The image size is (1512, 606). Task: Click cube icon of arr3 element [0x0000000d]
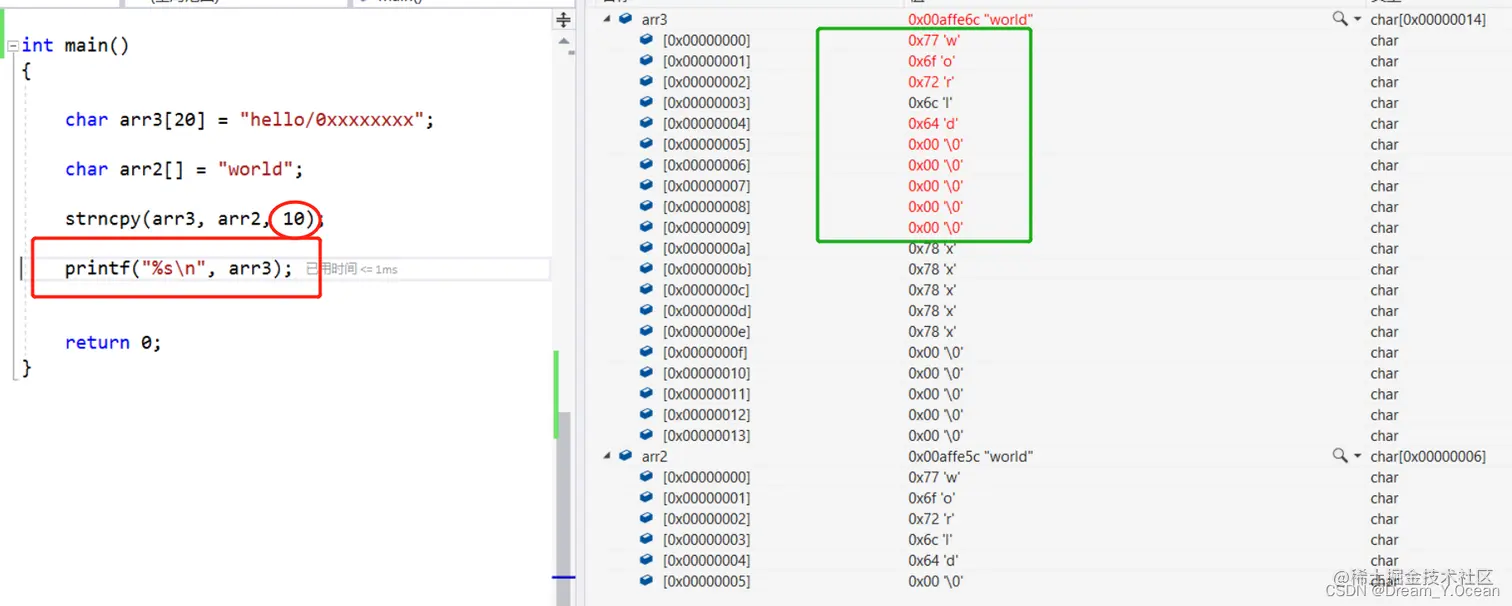pos(647,311)
